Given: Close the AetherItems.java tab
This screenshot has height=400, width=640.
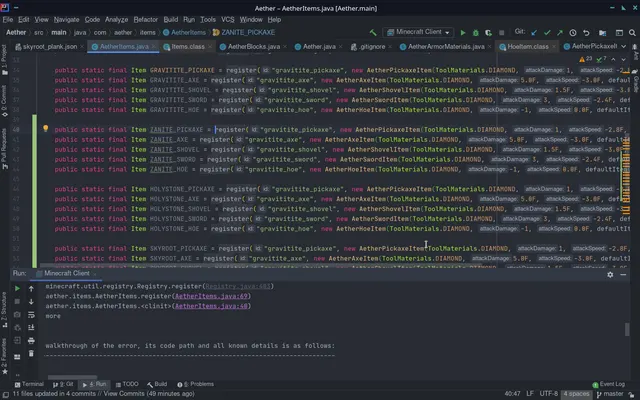Looking at the screenshot, I should pyautogui.click(x=154, y=47).
